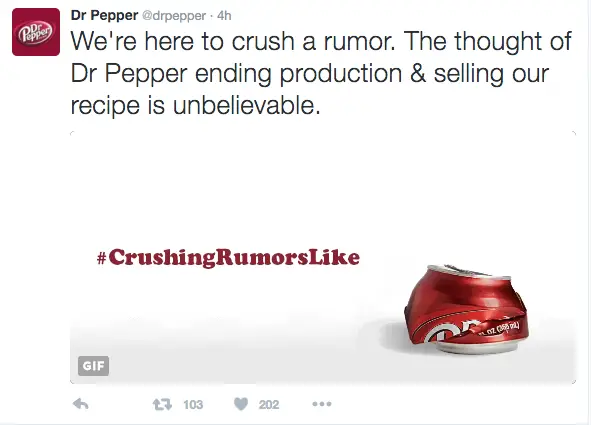The image size is (591, 425).
Task: Open the tweet's 4h timestamp permalink
Action: click(224, 16)
